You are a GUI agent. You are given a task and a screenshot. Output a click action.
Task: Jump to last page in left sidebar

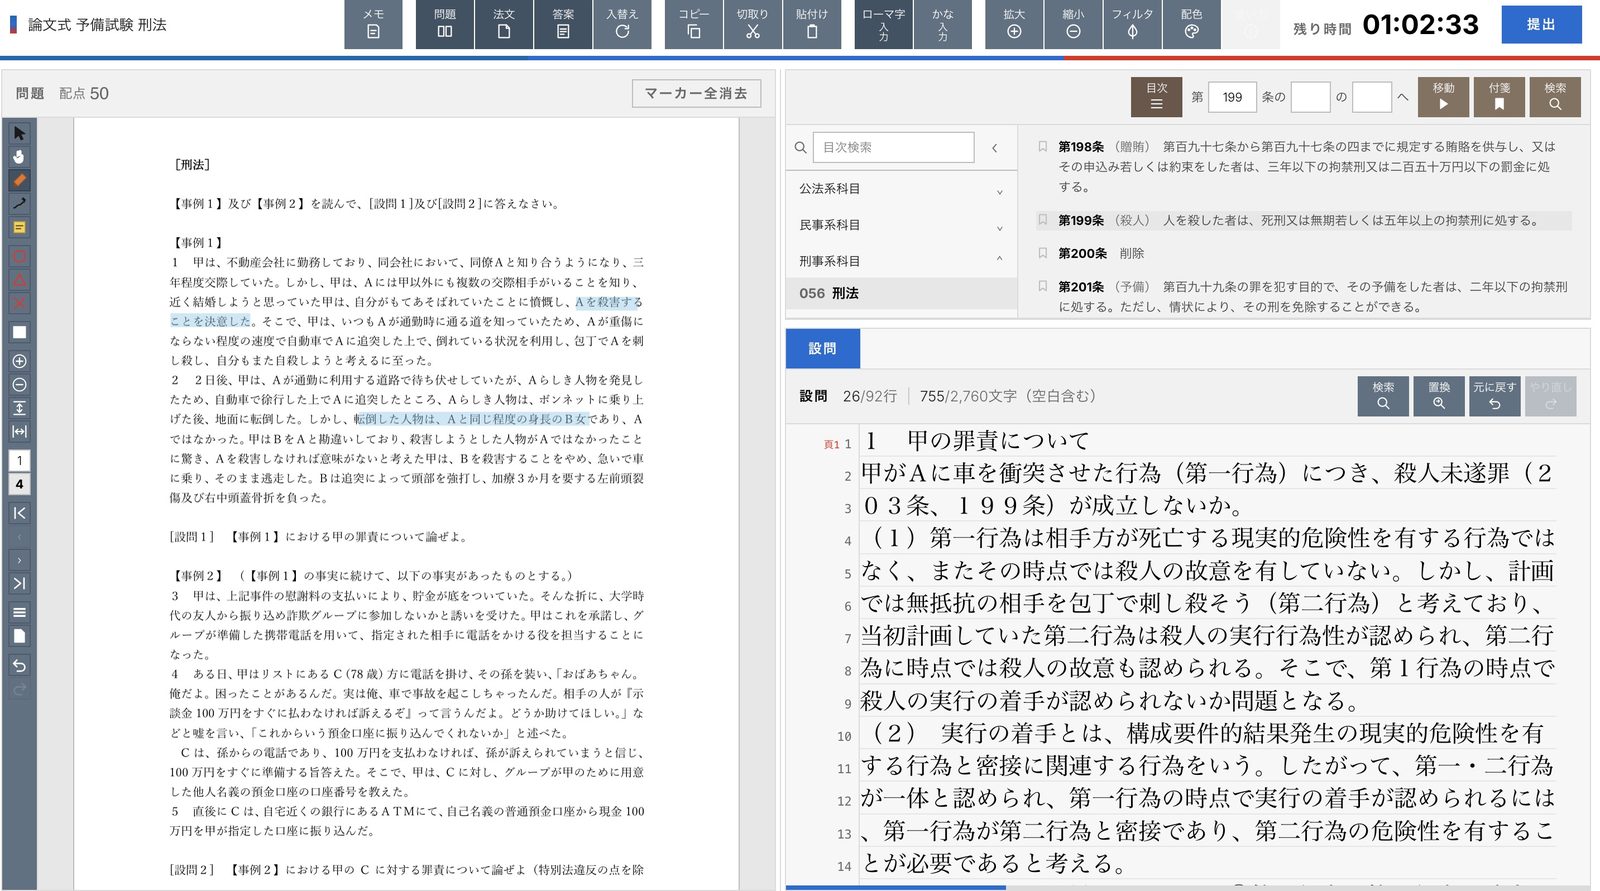click(x=19, y=584)
